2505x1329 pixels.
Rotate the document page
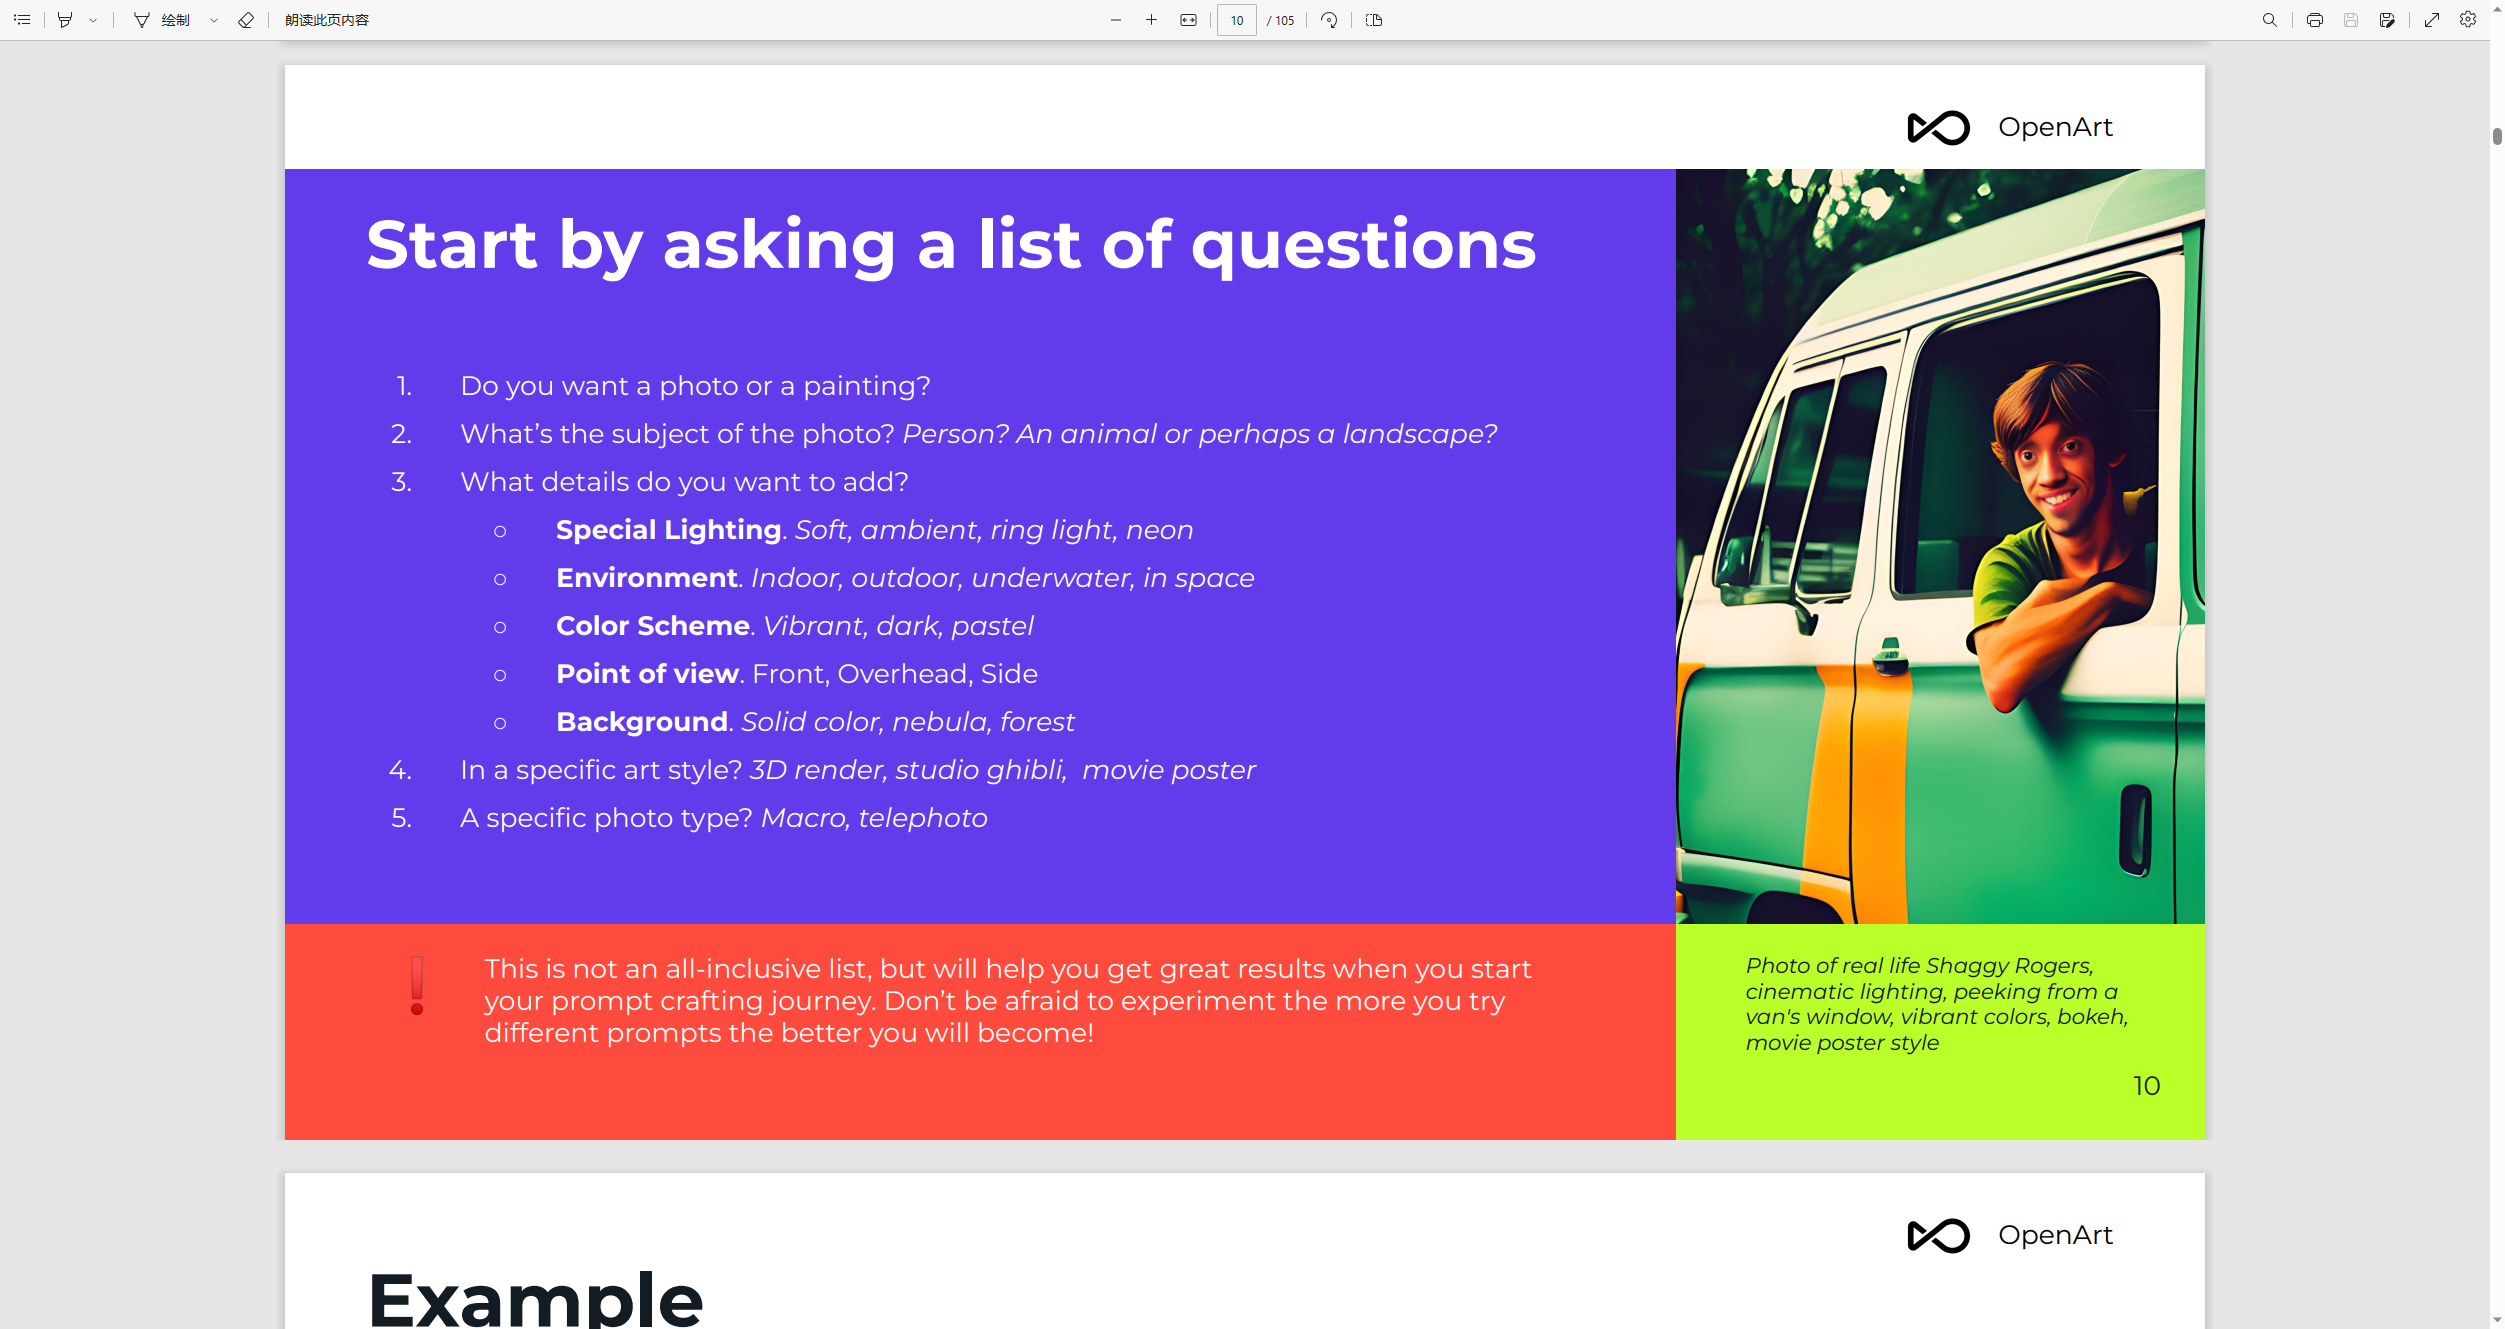pyautogui.click(x=1329, y=20)
